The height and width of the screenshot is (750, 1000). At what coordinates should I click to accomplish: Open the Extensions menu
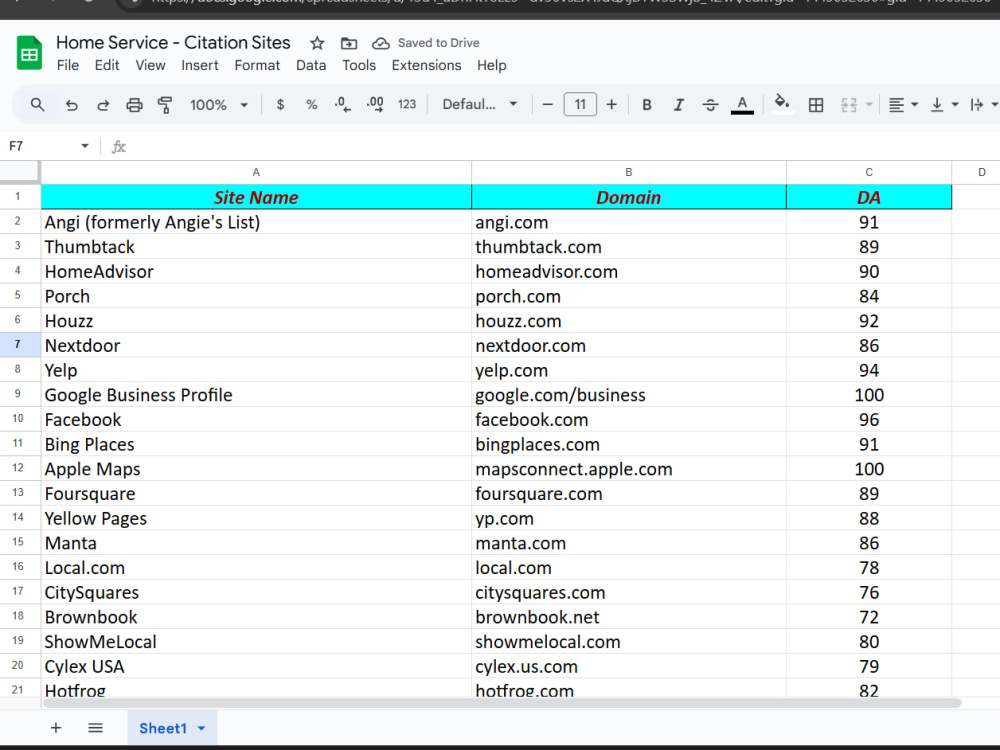tap(426, 65)
